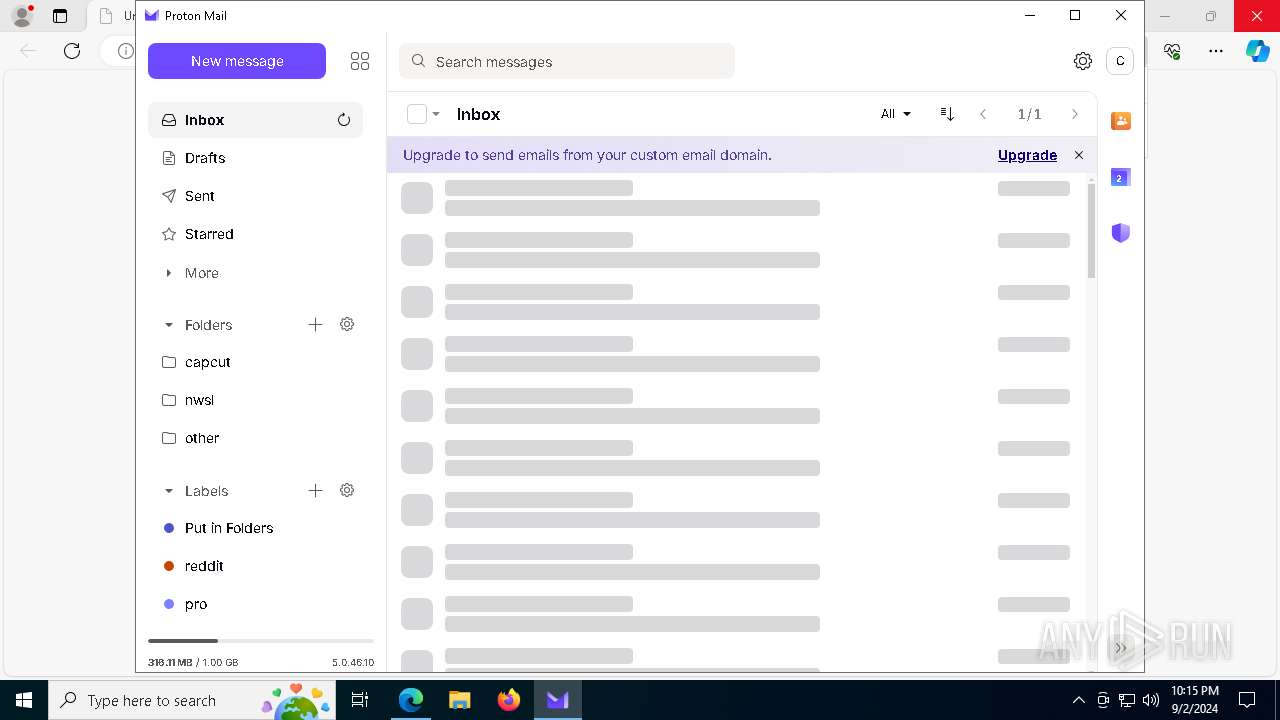Launch Microsoft Edge from taskbar

click(411, 700)
